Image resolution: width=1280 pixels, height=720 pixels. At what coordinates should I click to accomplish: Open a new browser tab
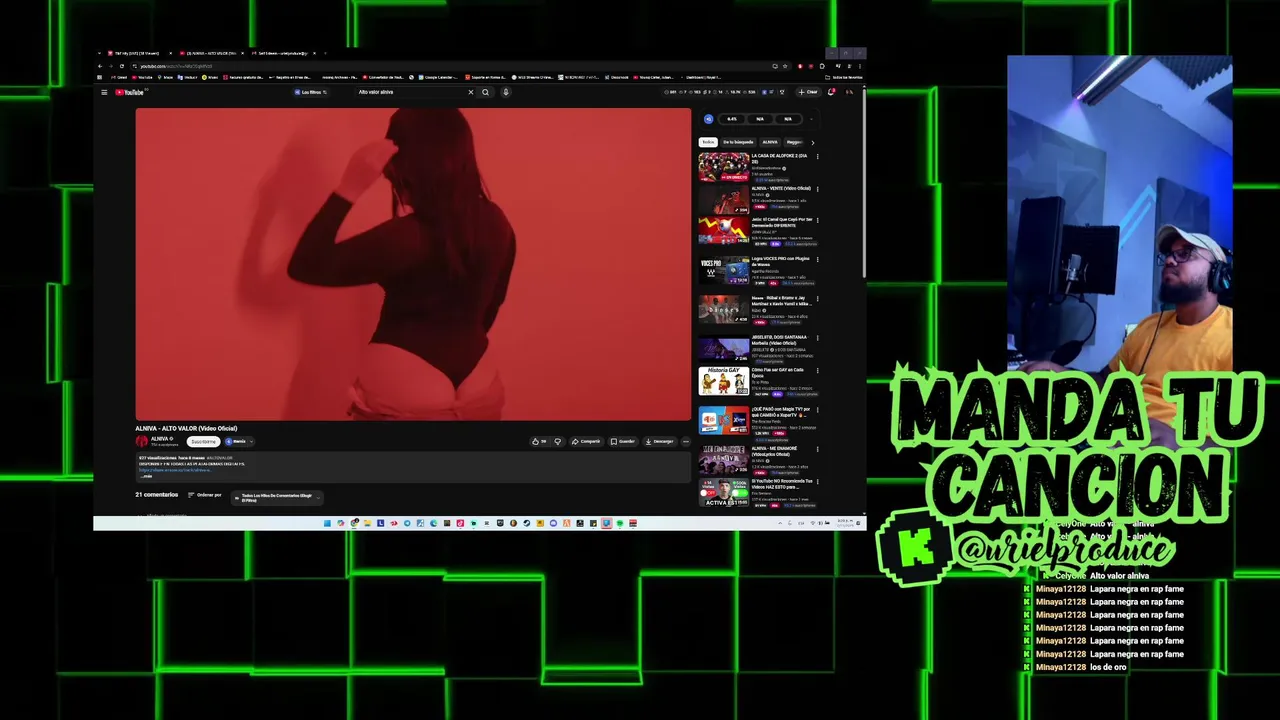pos(325,53)
